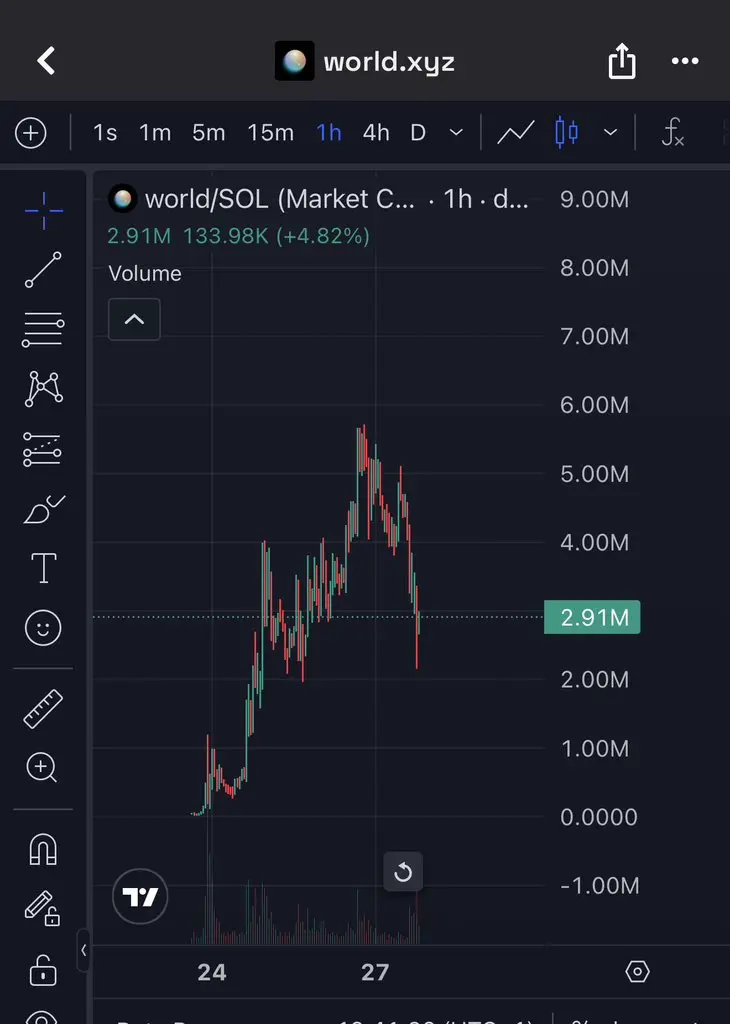Click the 0.0000 price axis label
Viewport: 730px width, 1024px height.
599,817
